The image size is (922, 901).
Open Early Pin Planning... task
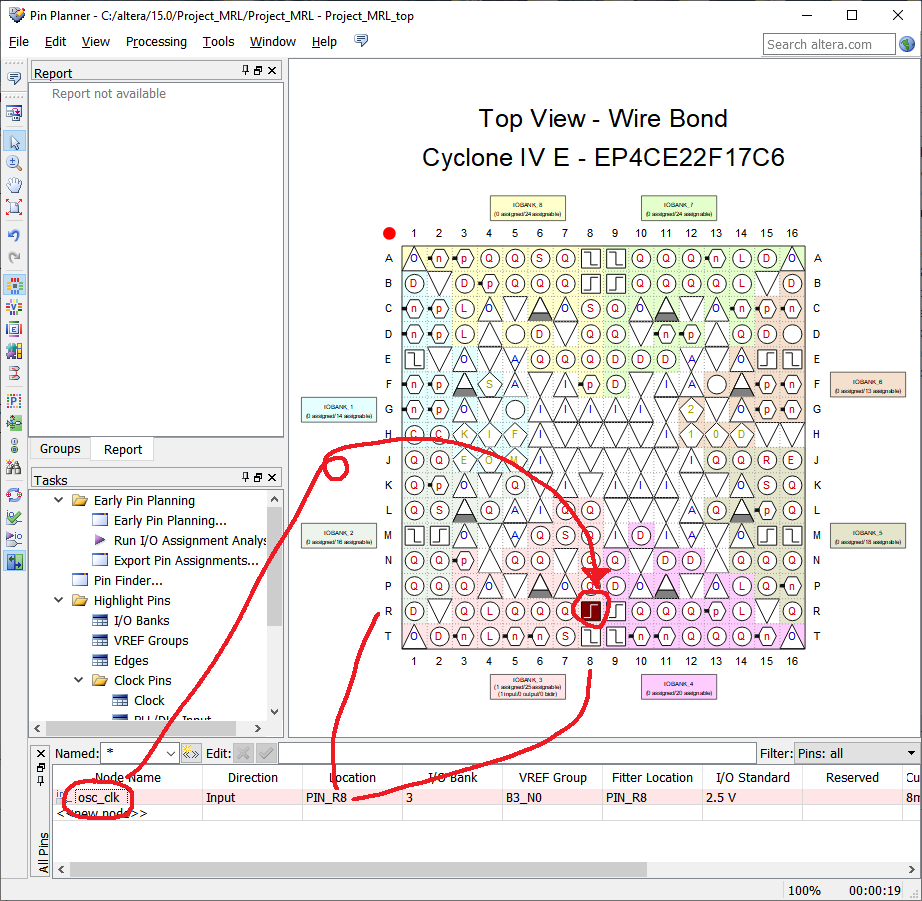coord(170,520)
